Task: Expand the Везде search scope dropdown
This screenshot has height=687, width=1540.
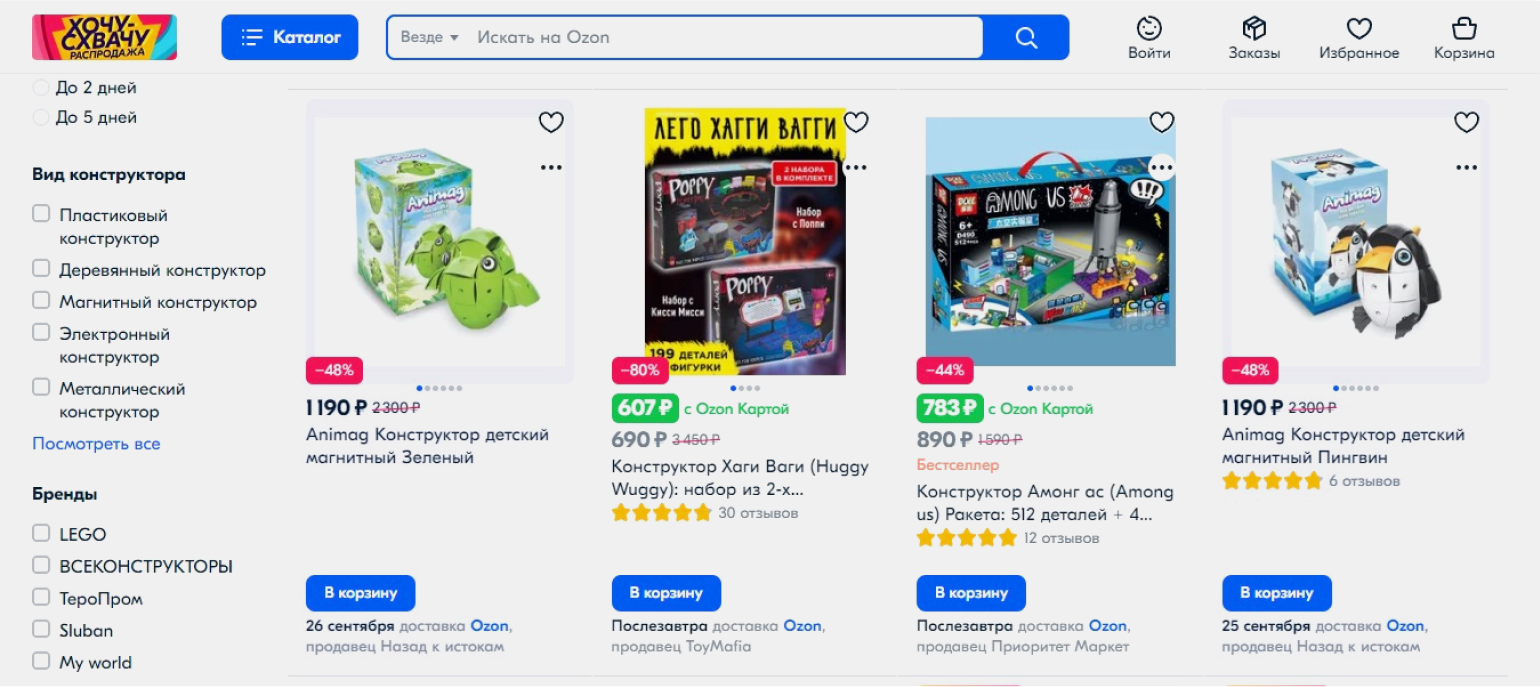Action: [429, 37]
